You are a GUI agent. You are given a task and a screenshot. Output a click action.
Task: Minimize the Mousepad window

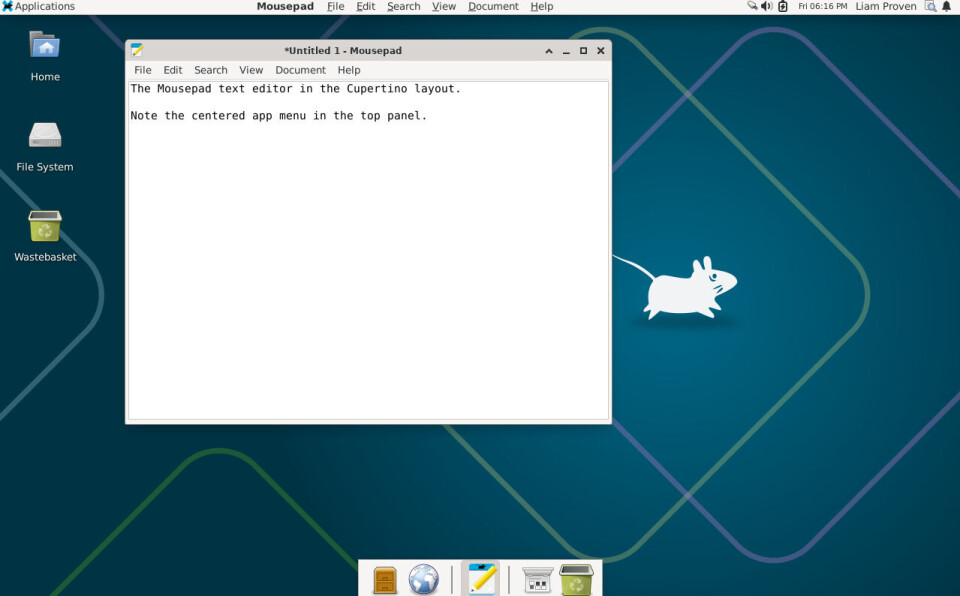tap(566, 51)
